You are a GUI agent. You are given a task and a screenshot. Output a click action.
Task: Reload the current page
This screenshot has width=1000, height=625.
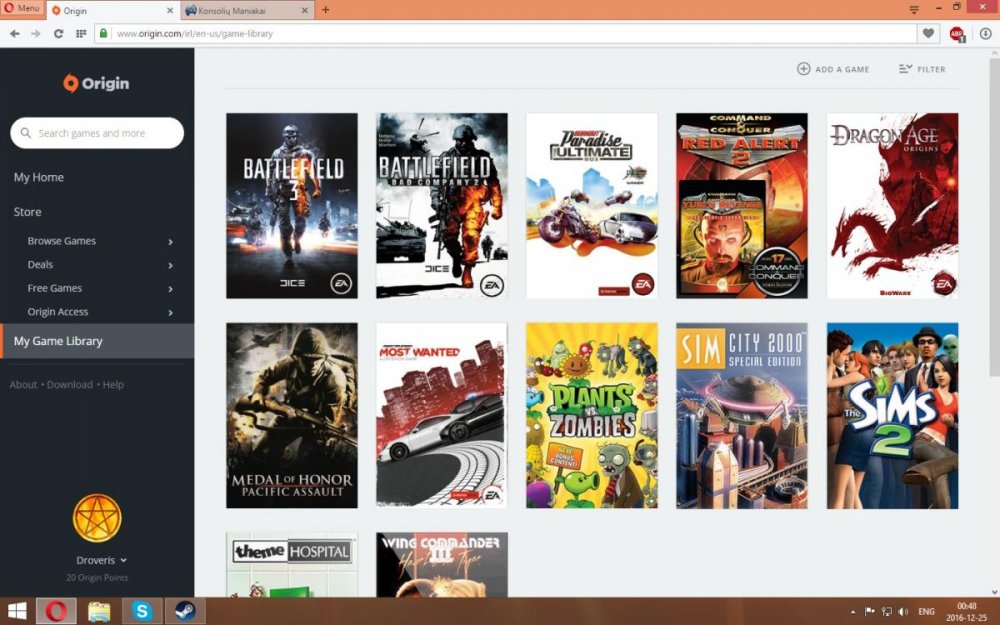58,34
